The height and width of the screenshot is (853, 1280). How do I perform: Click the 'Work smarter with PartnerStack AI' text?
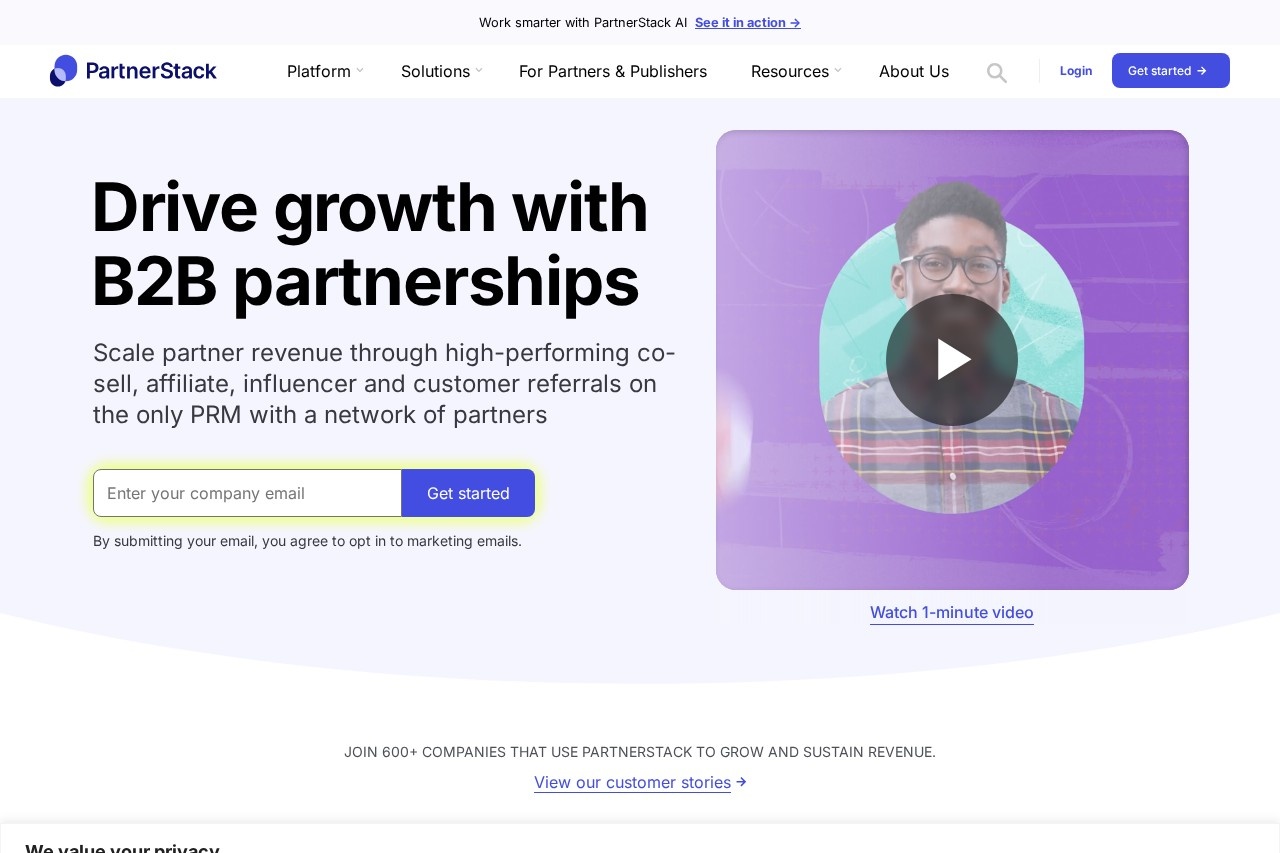[583, 22]
